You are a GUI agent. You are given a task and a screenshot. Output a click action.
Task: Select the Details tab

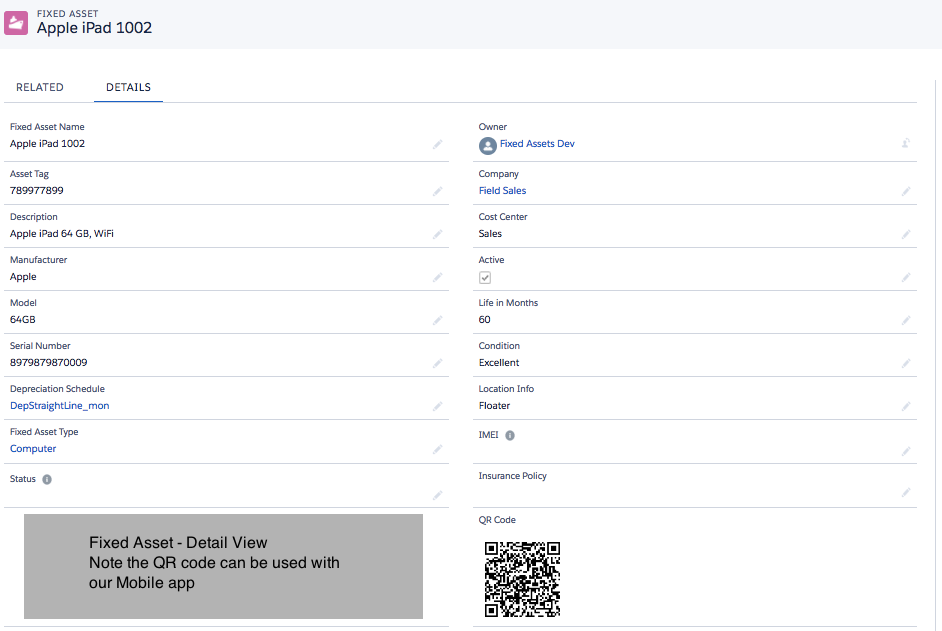pos(128,87)
